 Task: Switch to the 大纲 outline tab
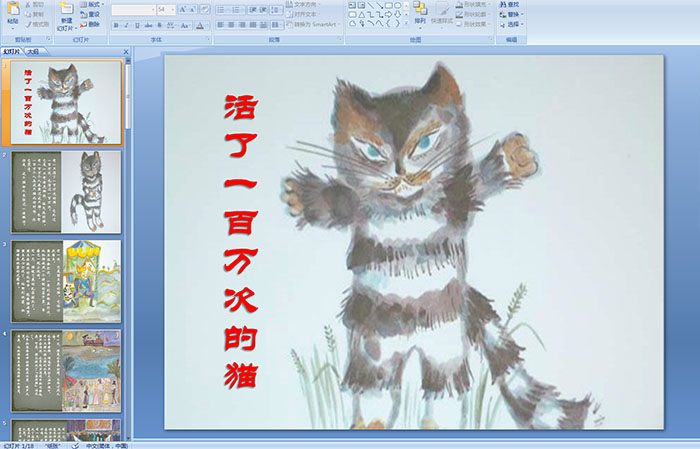(33, 52)
